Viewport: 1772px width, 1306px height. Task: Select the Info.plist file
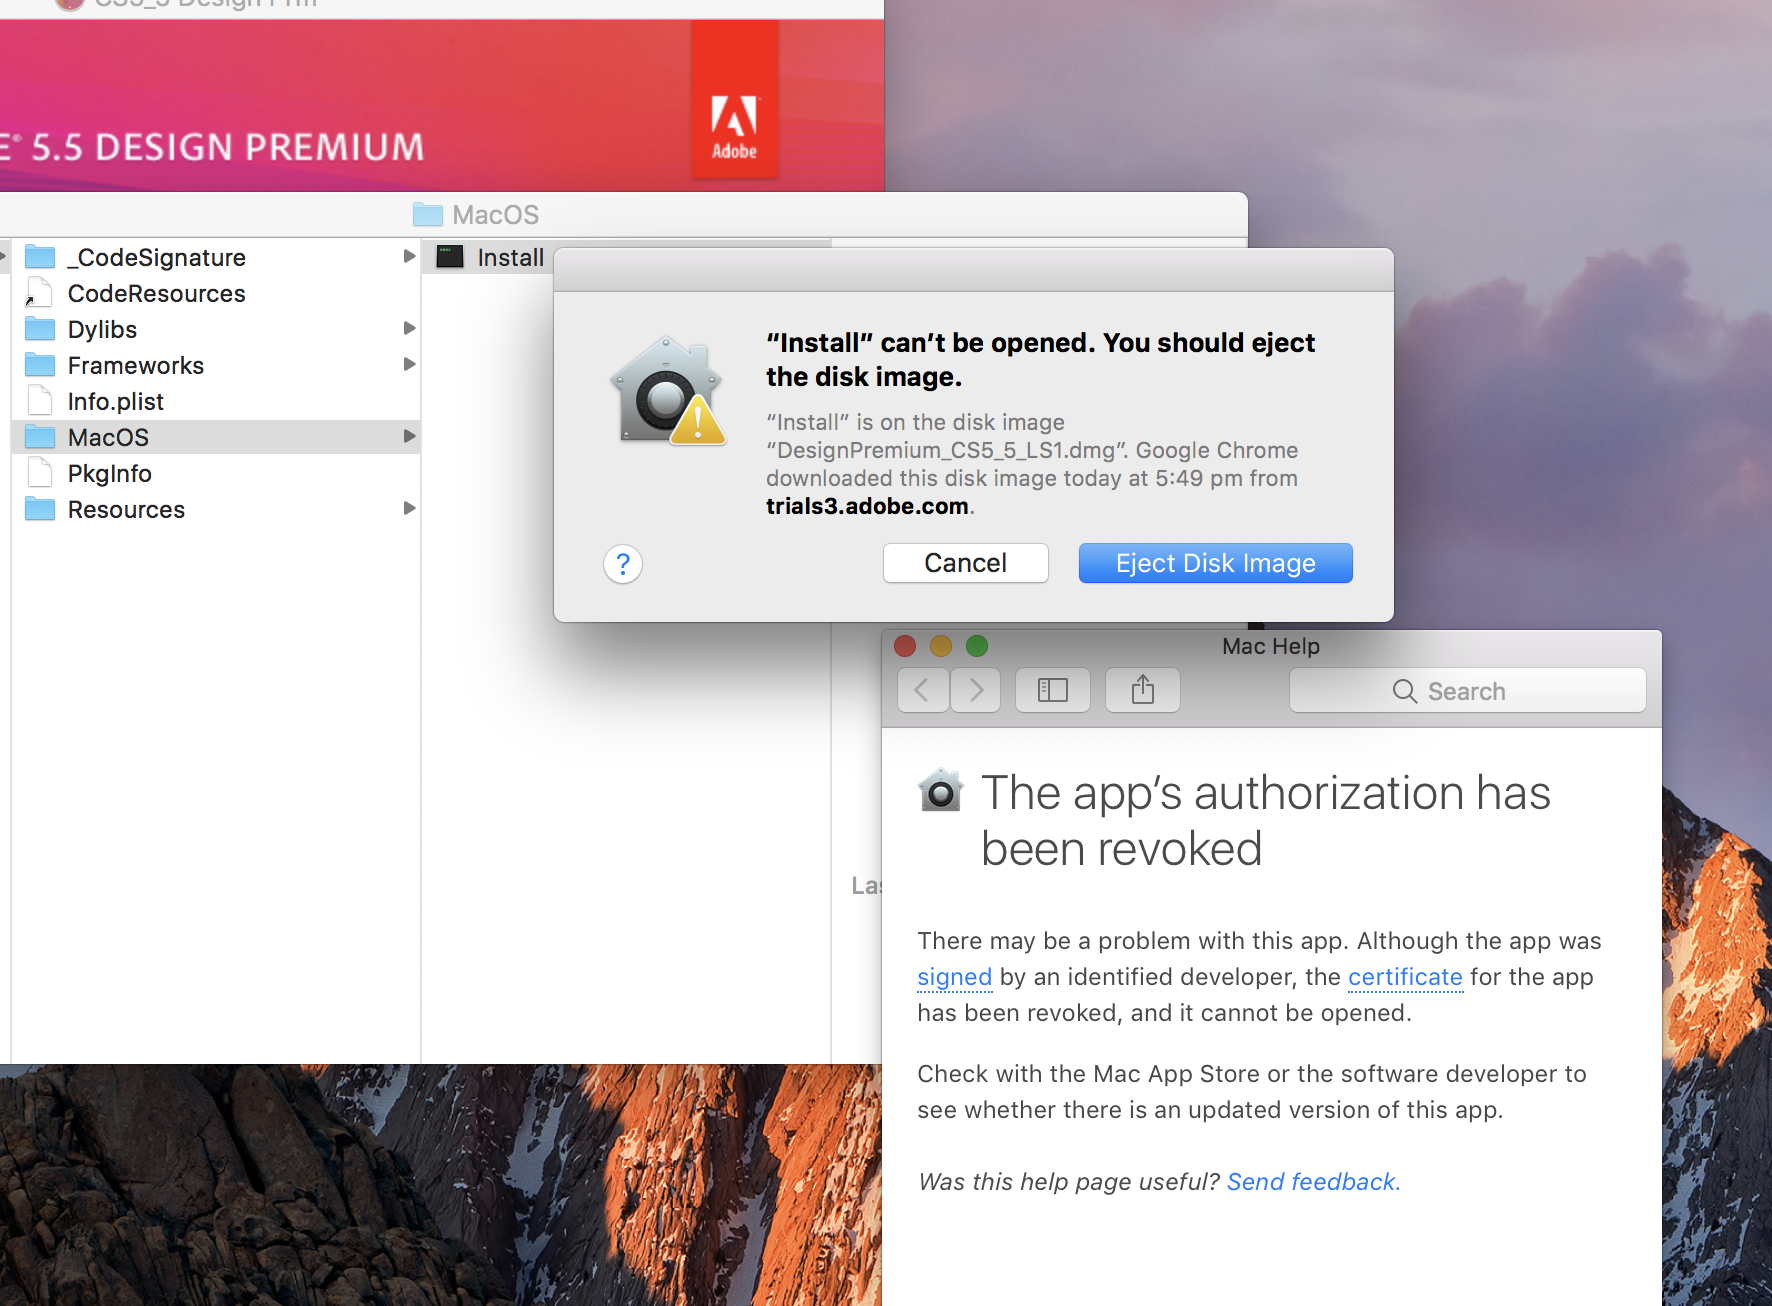click(x=216, y=401)
